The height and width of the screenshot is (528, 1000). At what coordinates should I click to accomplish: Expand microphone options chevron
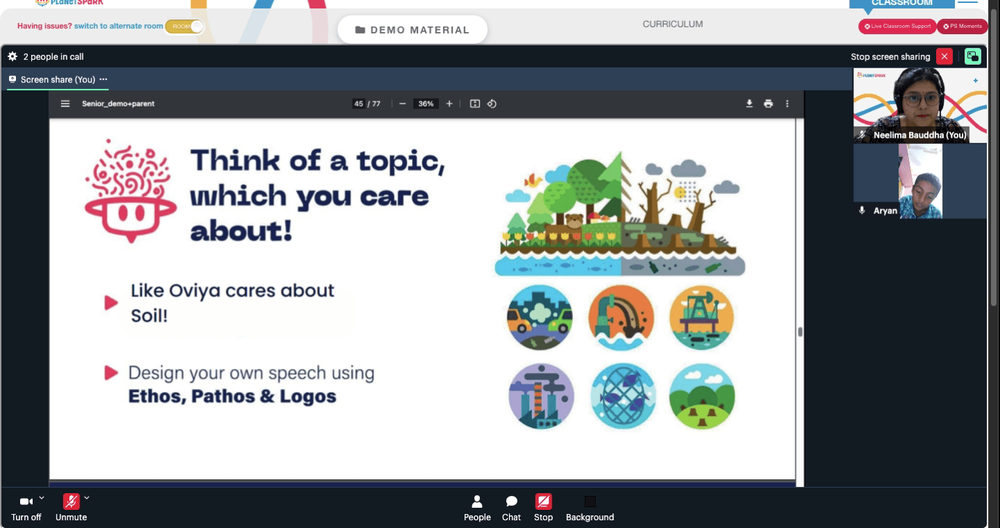coord(87,498)
